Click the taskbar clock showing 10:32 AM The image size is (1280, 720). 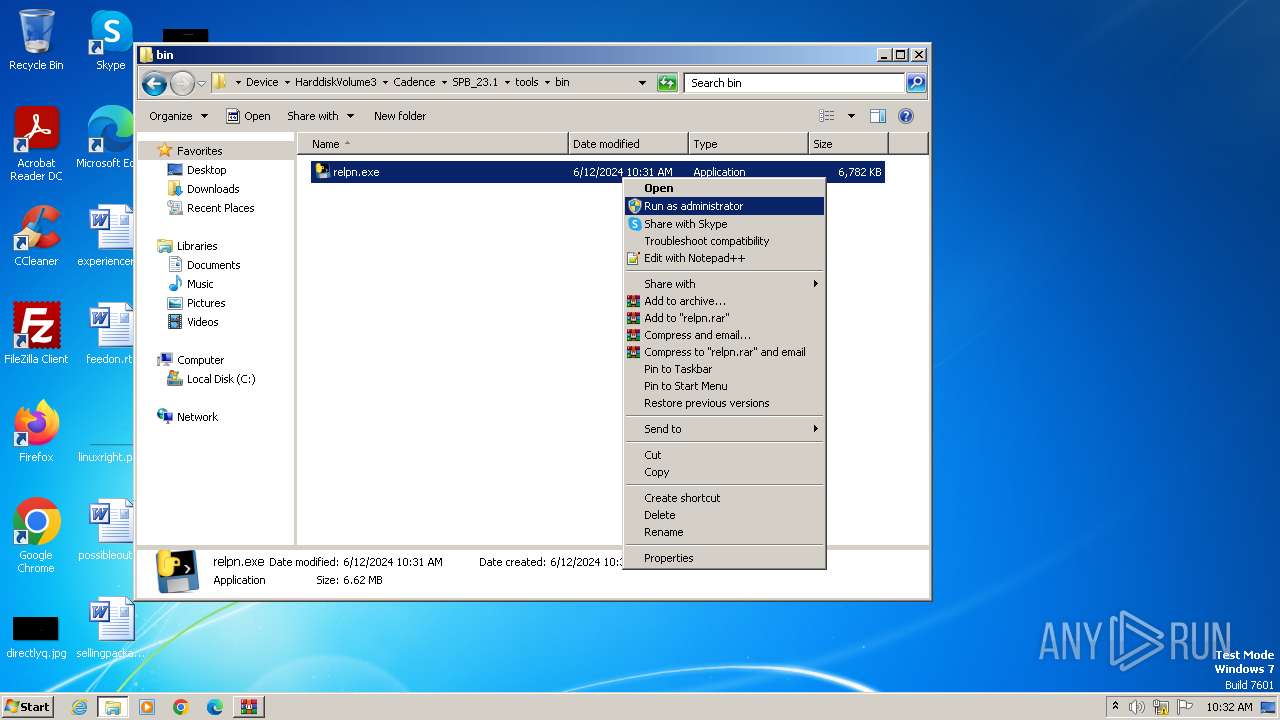1229,707
